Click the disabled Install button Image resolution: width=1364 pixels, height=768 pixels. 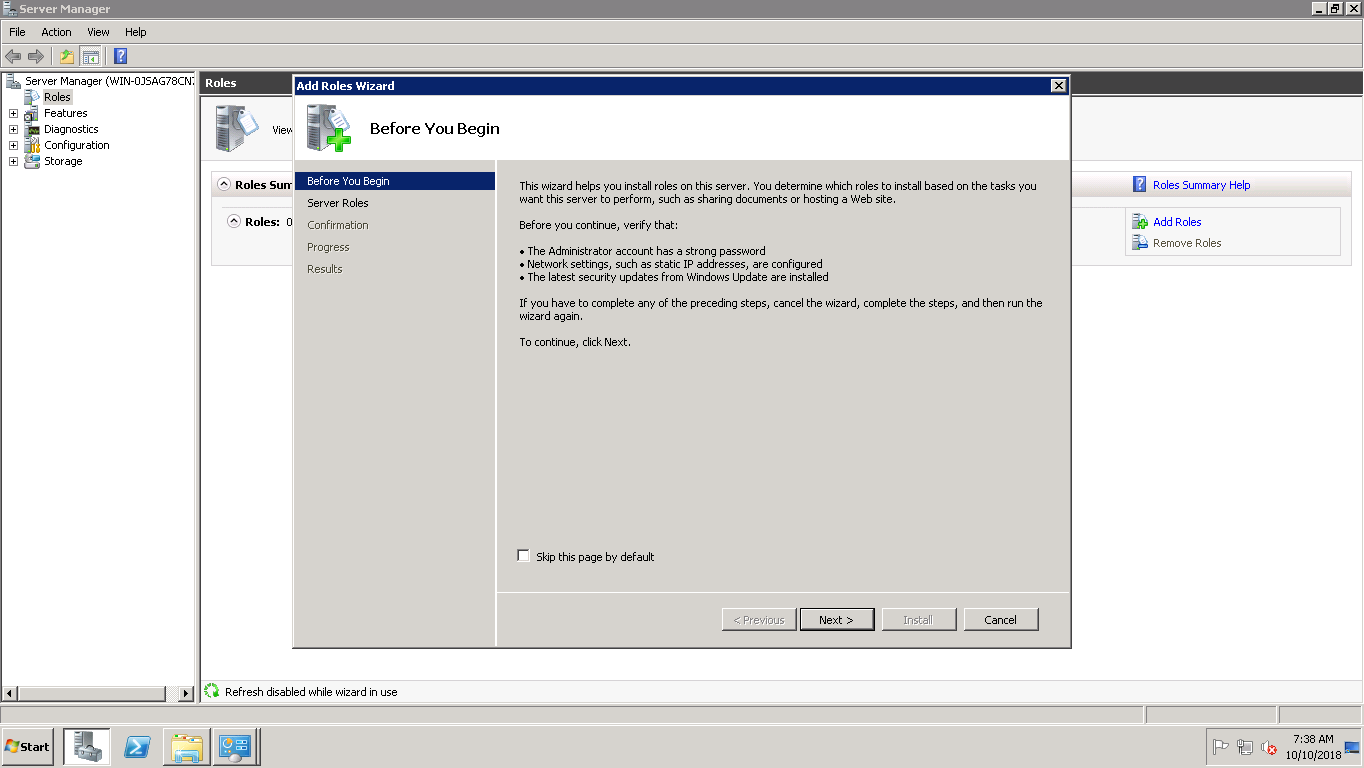tap(919, 620)
